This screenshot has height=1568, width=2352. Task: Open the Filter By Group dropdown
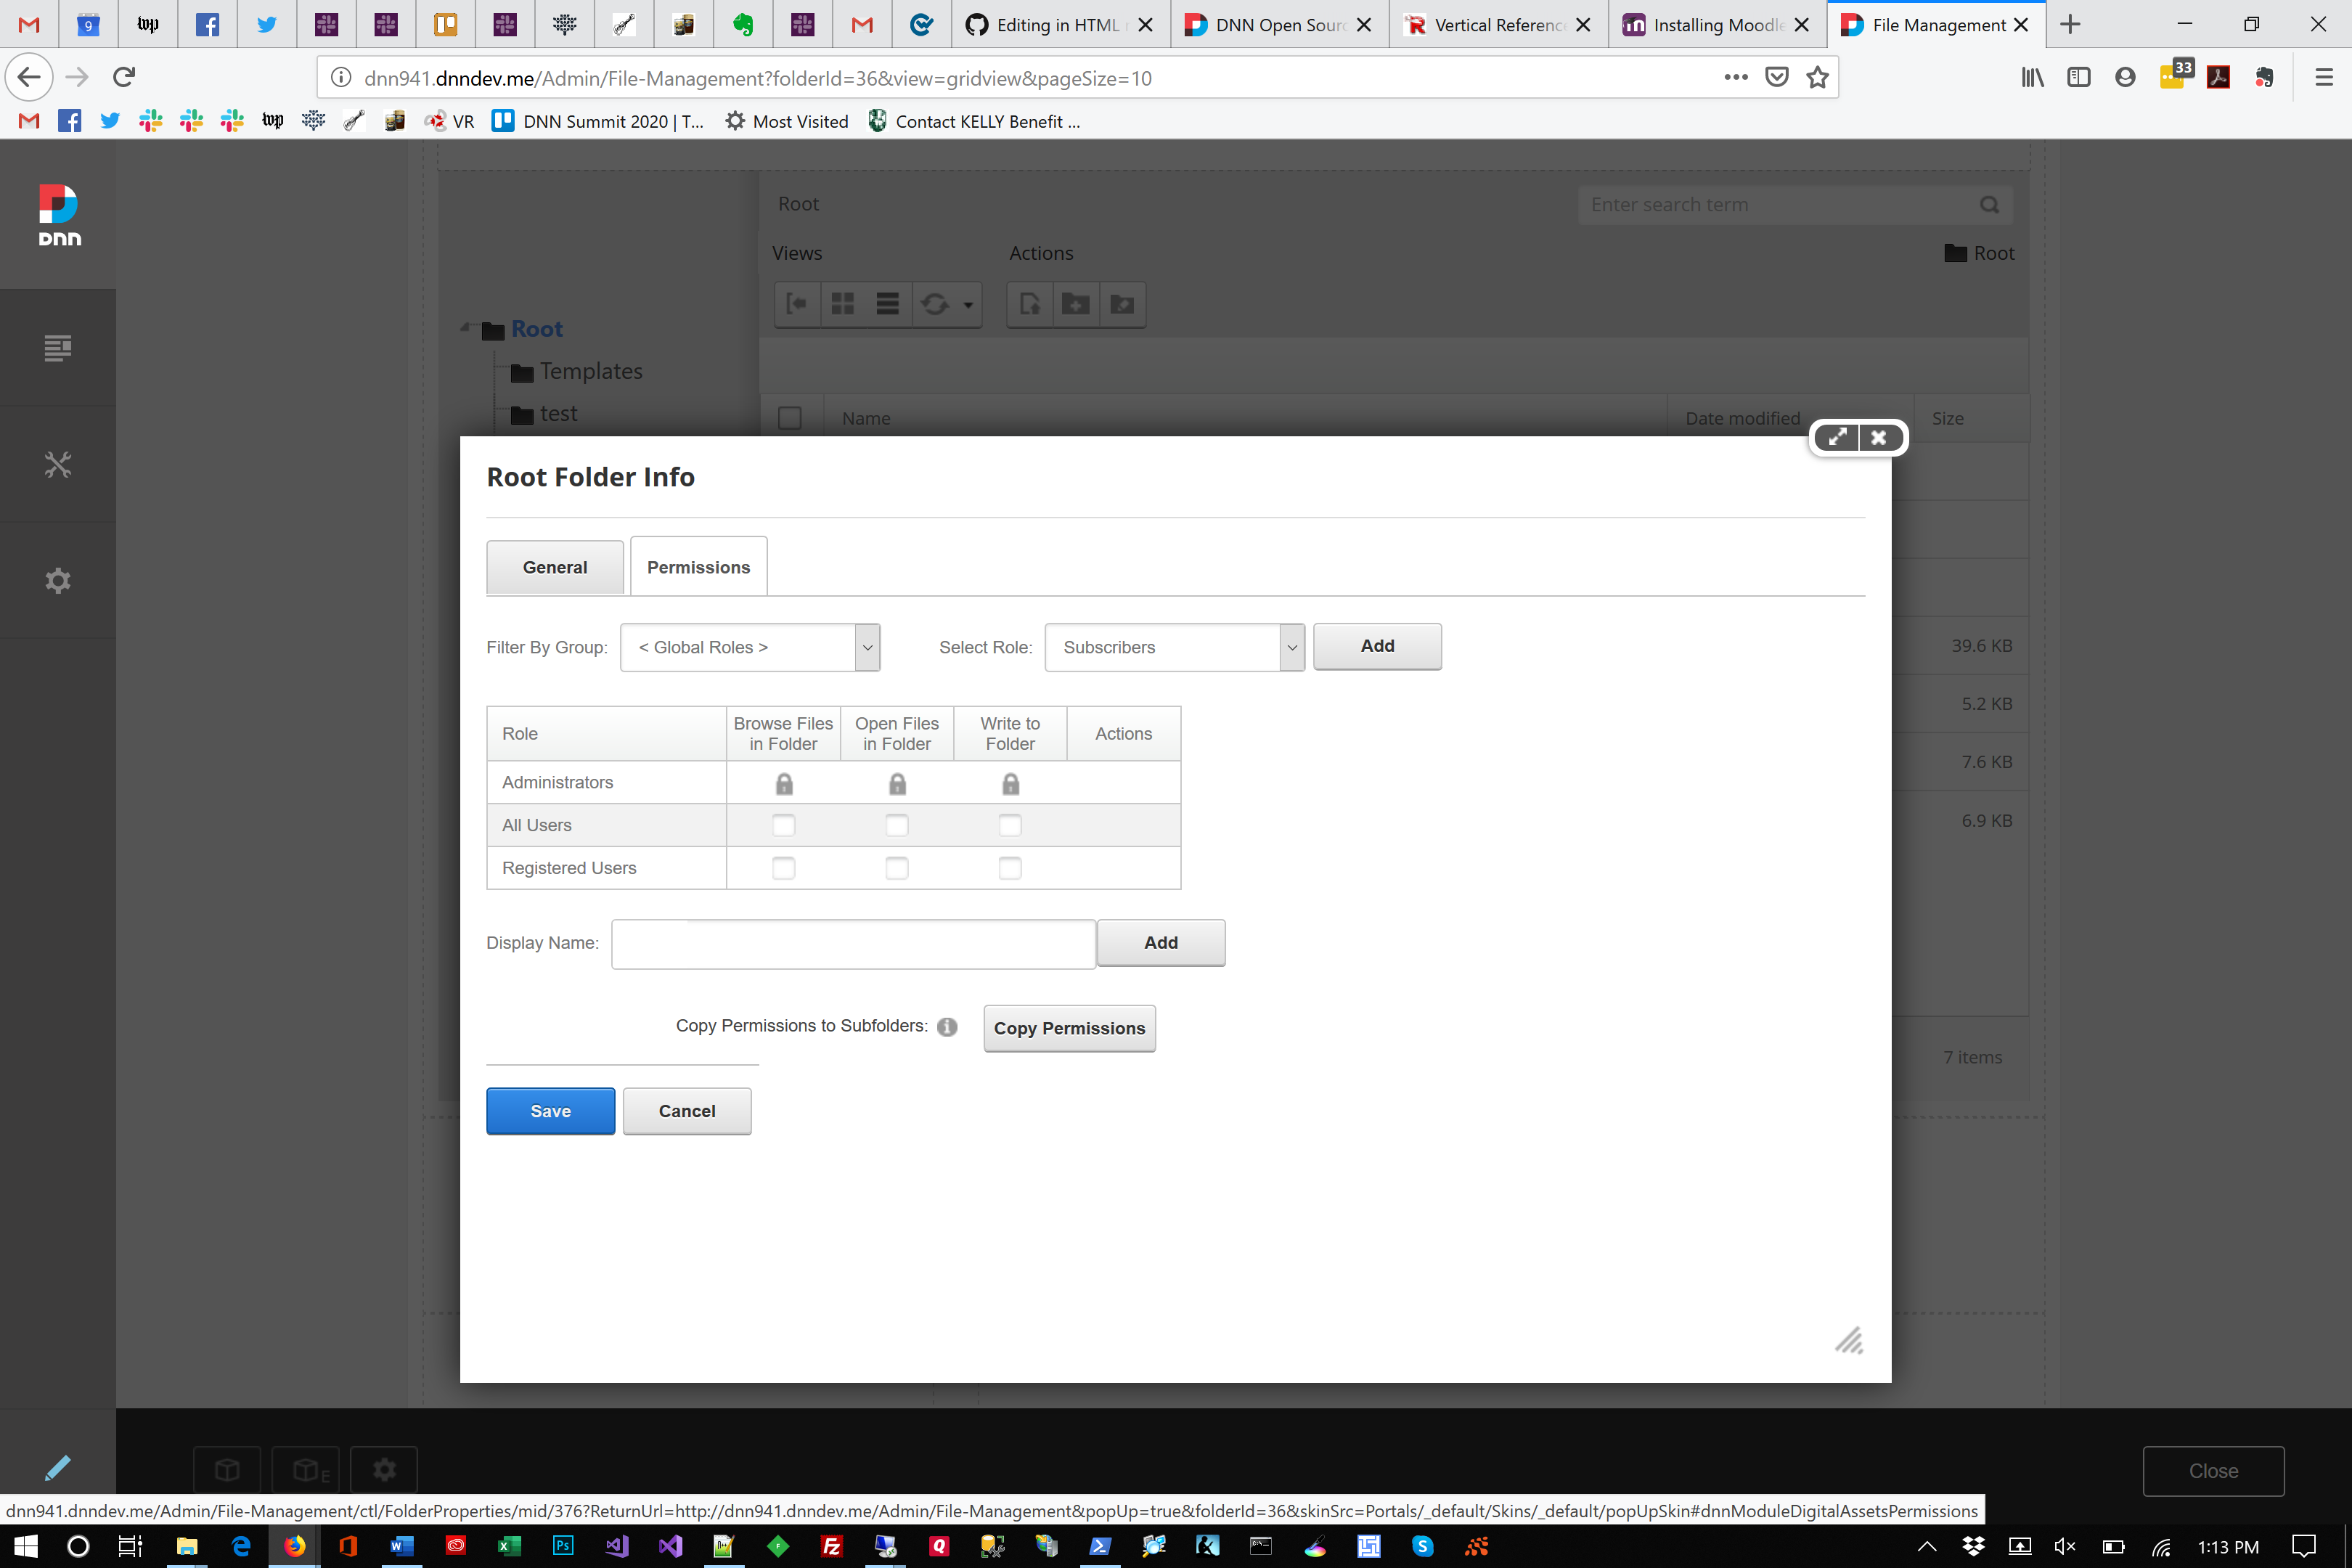pyautogui.click(x=749, y=647)
